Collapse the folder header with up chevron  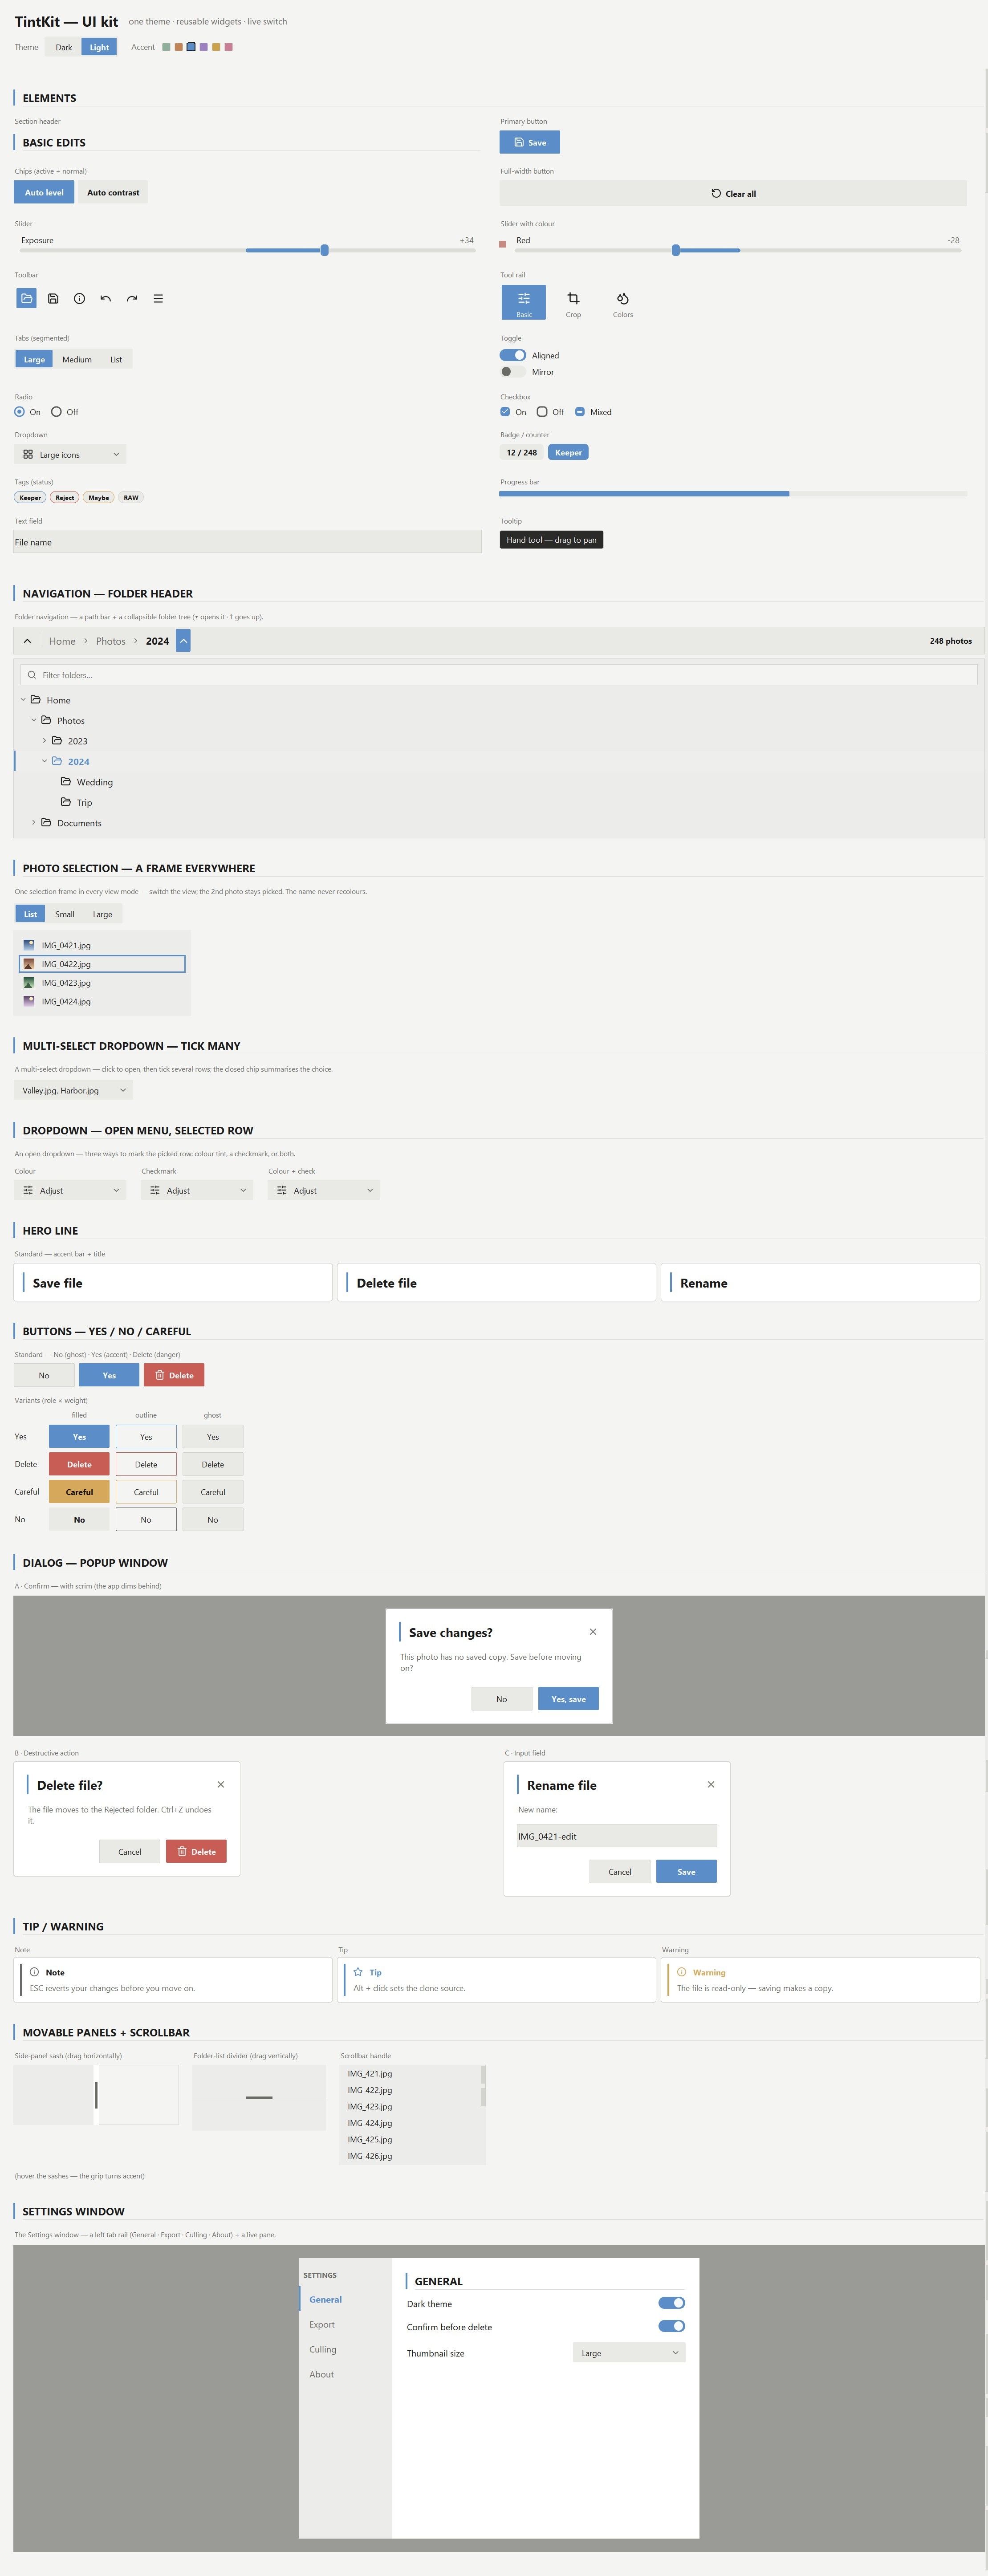pos(27,641)
